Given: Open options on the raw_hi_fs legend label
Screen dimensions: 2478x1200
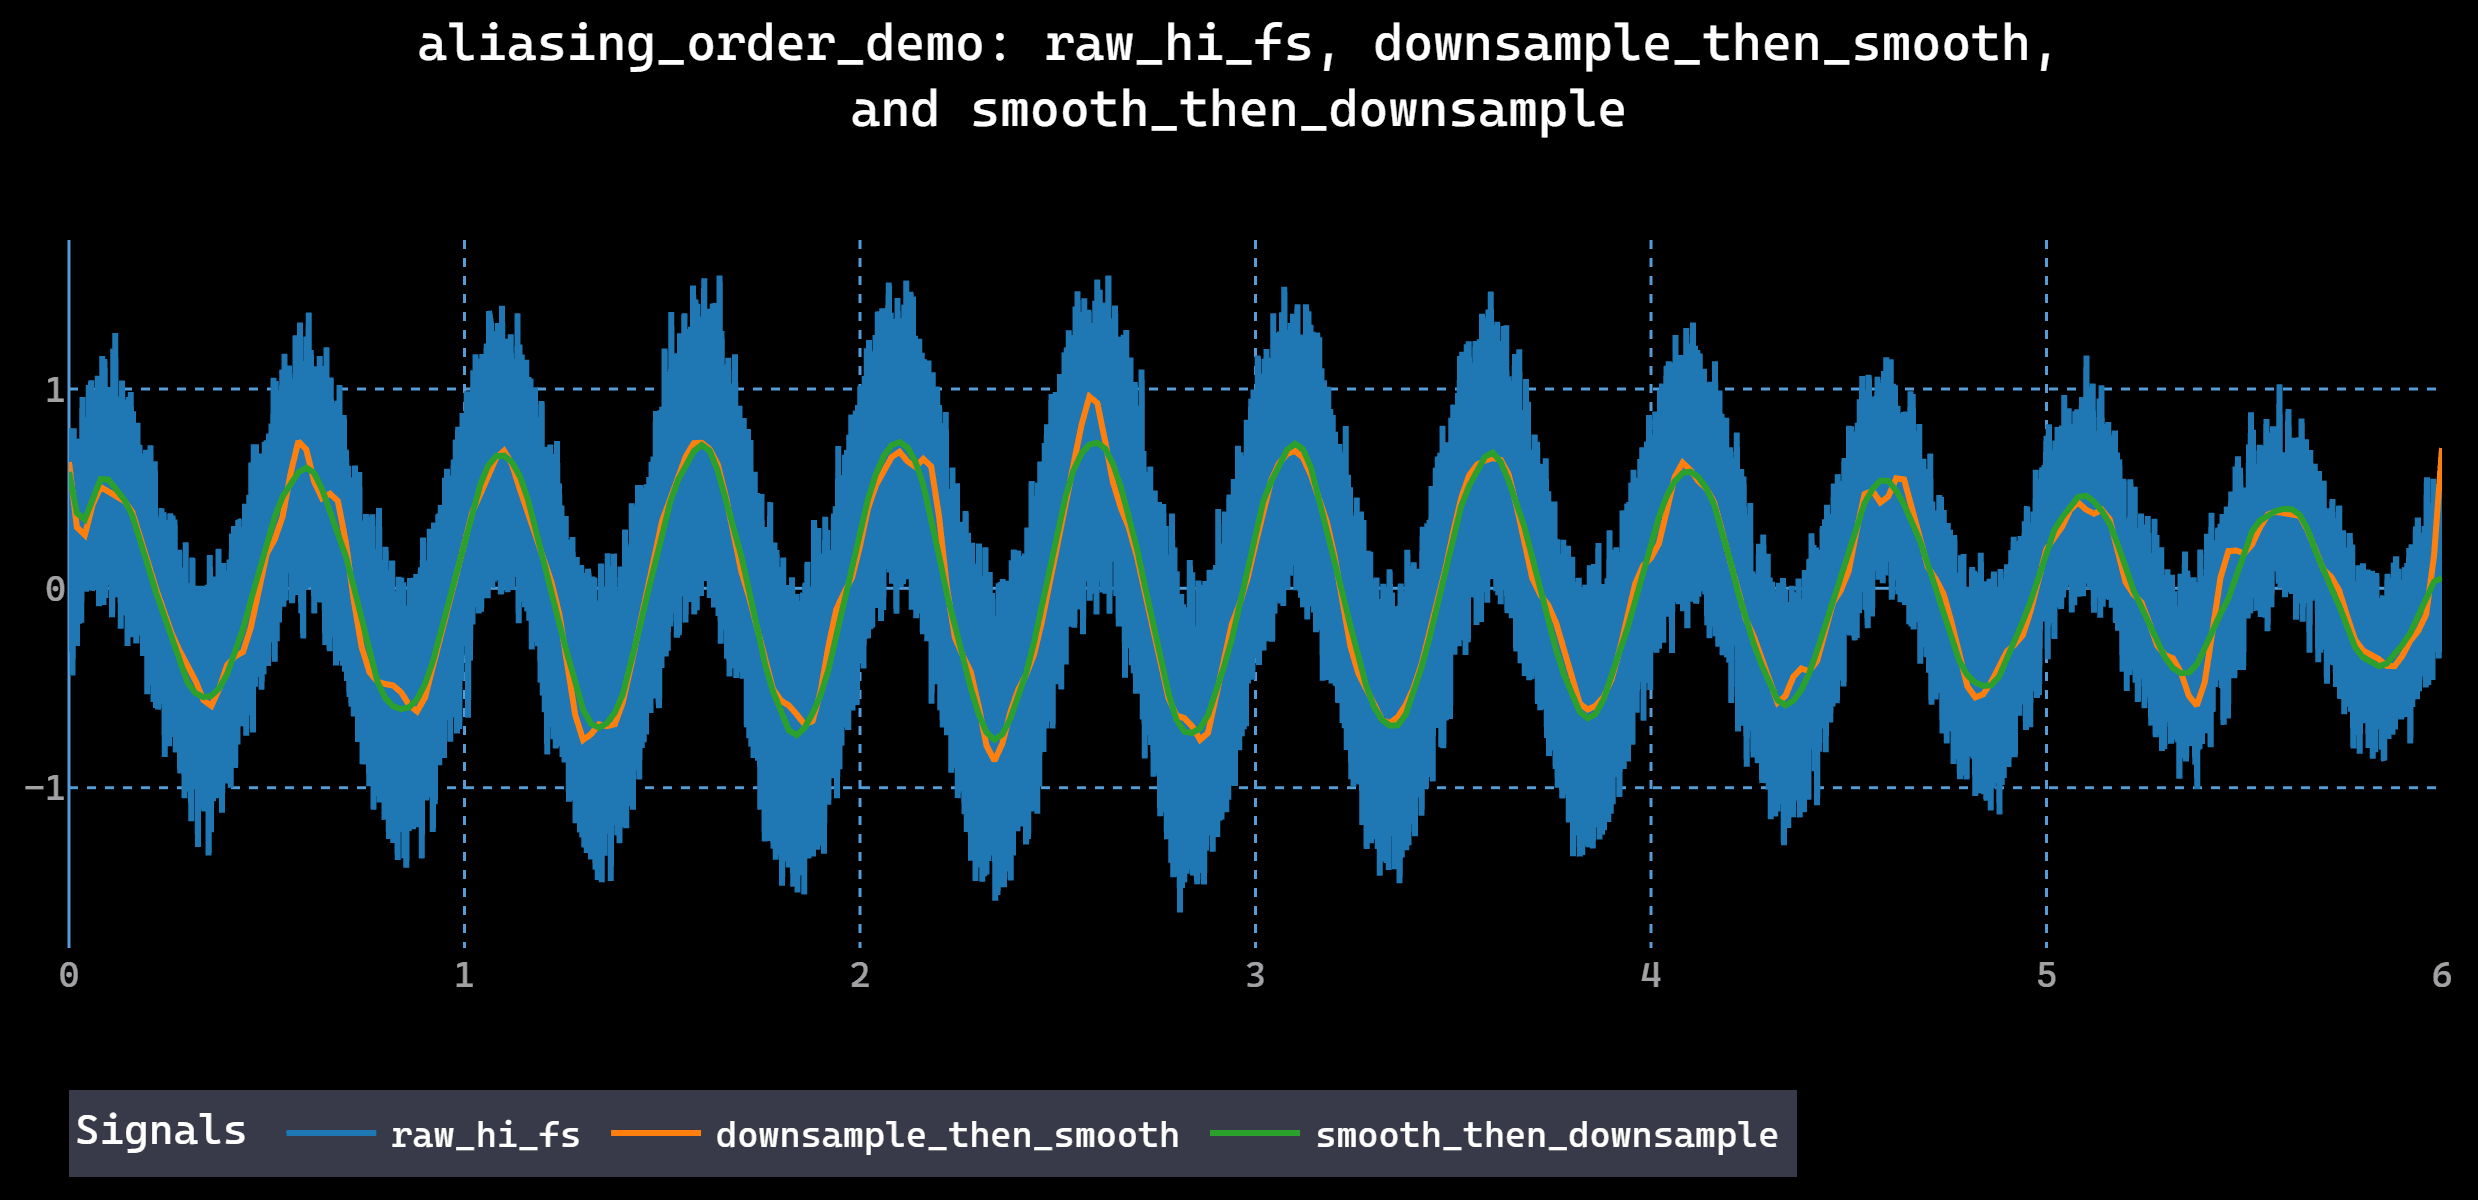Looking at the screenshot, I should (x=485, y=1134).
